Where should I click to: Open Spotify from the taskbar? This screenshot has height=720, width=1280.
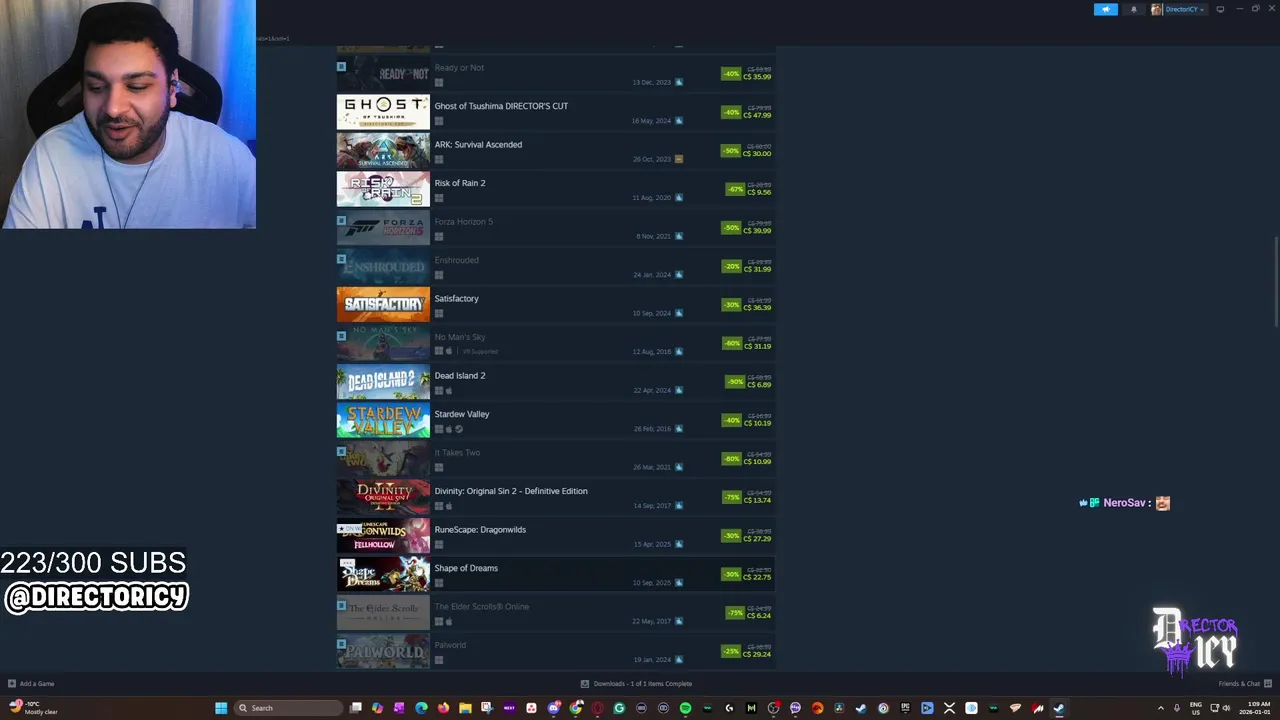pyautogui.click(x=685, y=708)
